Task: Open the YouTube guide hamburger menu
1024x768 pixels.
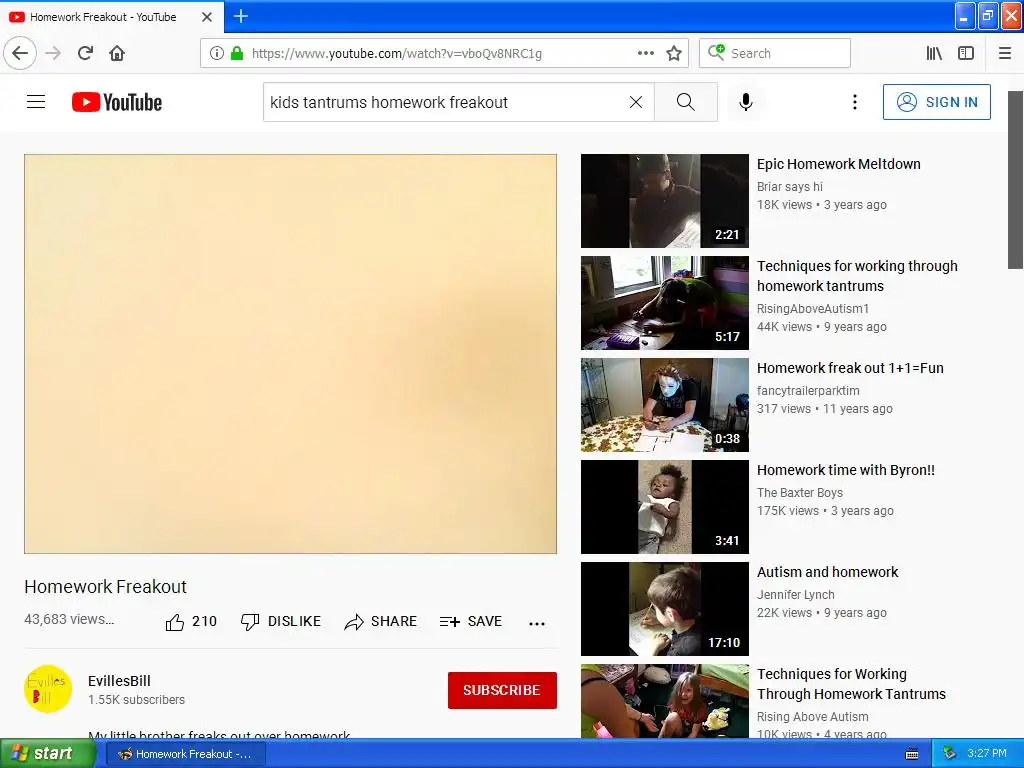Action: tap(36, 102)
